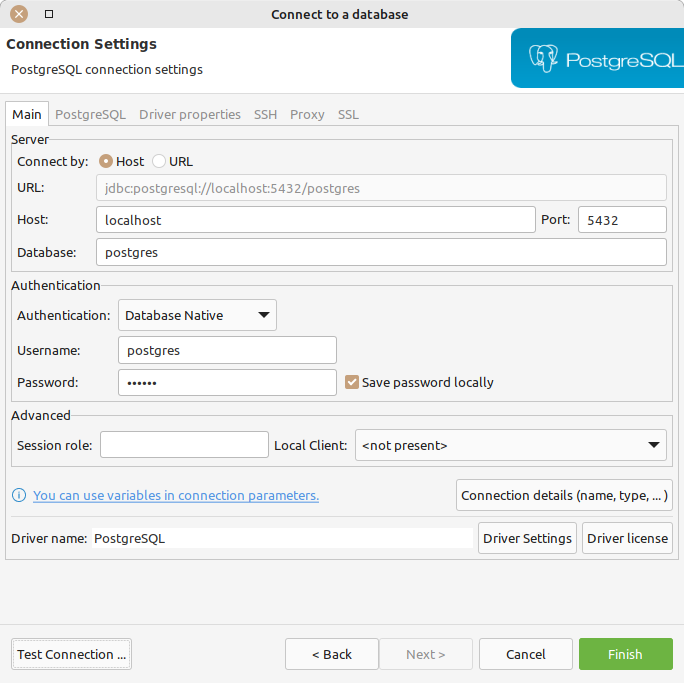Open the SSL tab
Viewport: 684px width, 683px height.
tap(348, 114)
